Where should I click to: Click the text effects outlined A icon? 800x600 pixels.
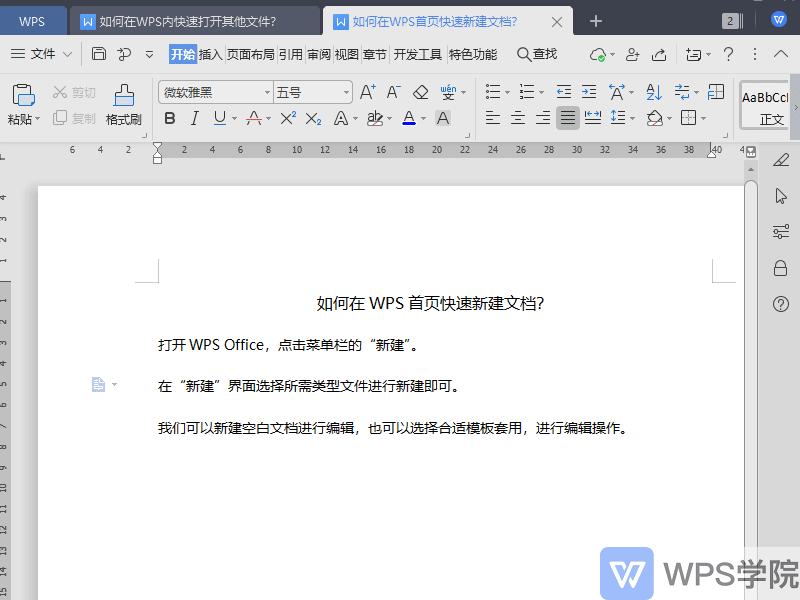(340, 118)
